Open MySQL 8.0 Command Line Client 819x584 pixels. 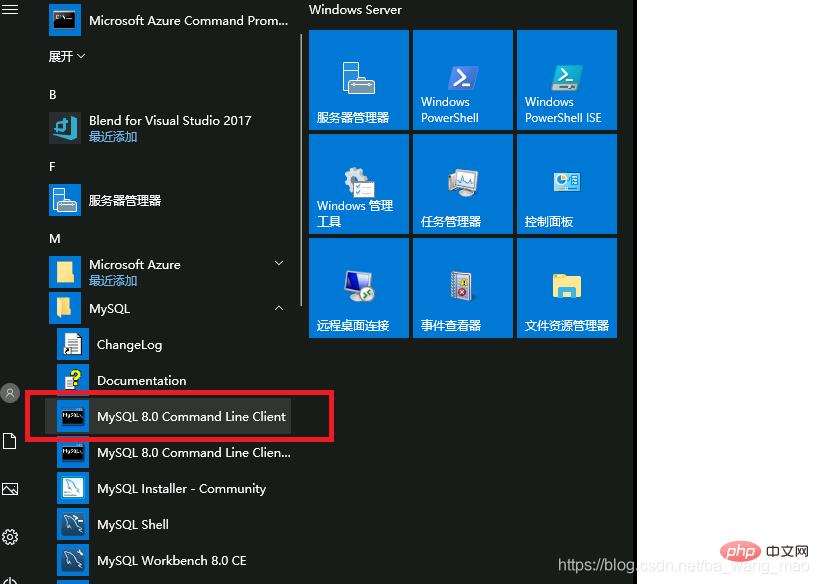pos(191,416)
